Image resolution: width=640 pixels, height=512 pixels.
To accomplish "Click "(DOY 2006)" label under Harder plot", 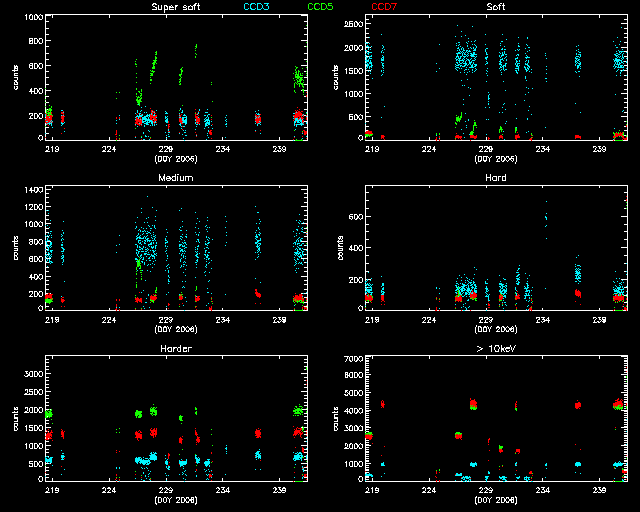I will [176, 500].
